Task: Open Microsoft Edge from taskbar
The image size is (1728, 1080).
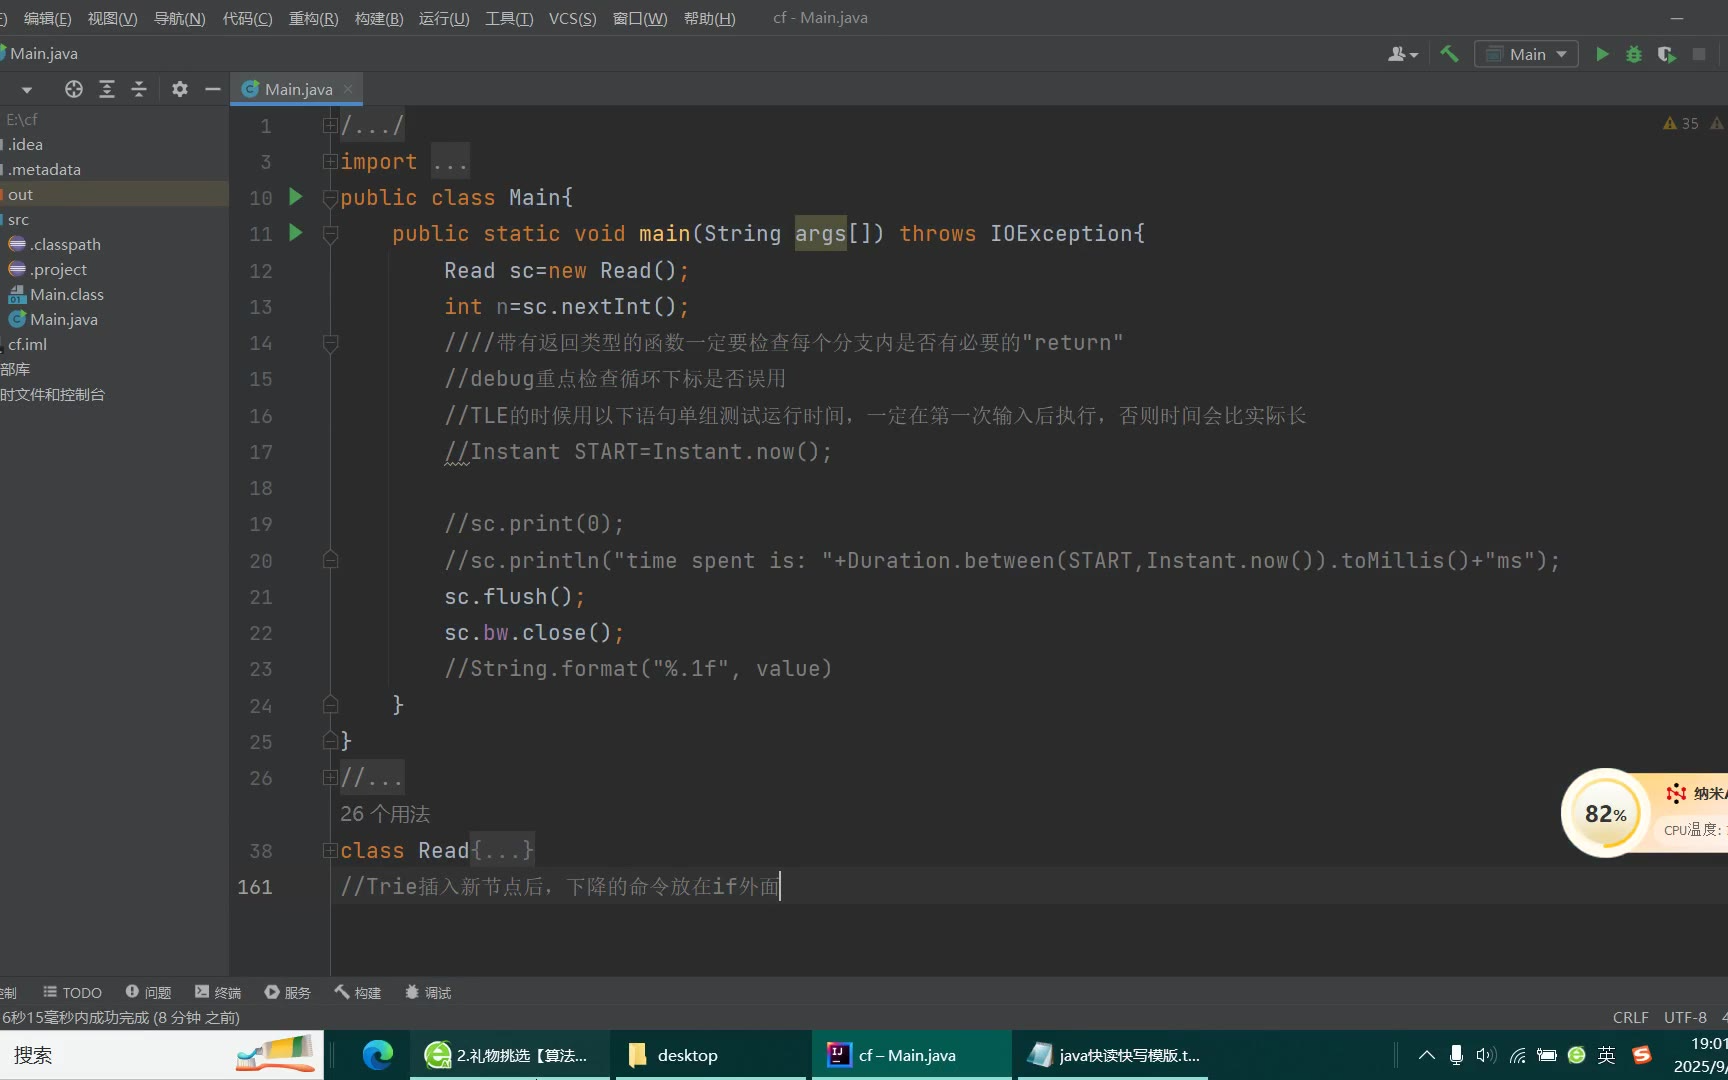Action: [378, 1055]
